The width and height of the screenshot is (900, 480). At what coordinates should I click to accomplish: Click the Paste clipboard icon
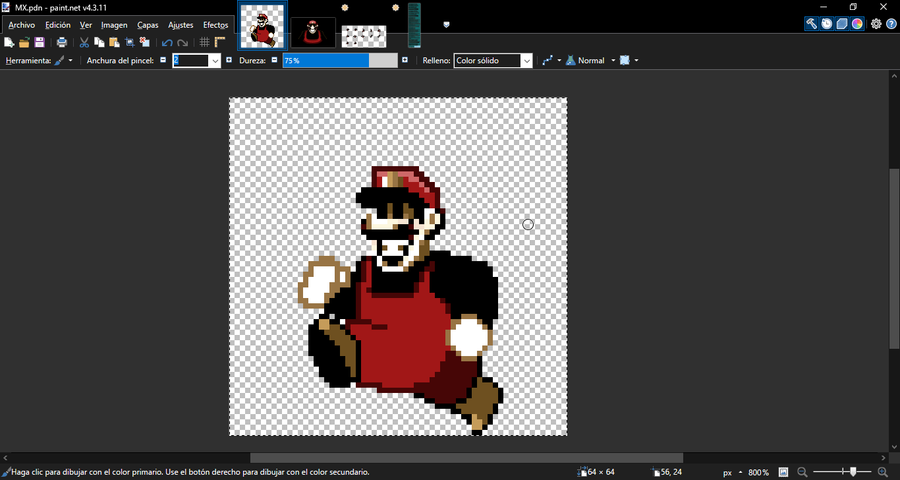click(x=114, y=42)
